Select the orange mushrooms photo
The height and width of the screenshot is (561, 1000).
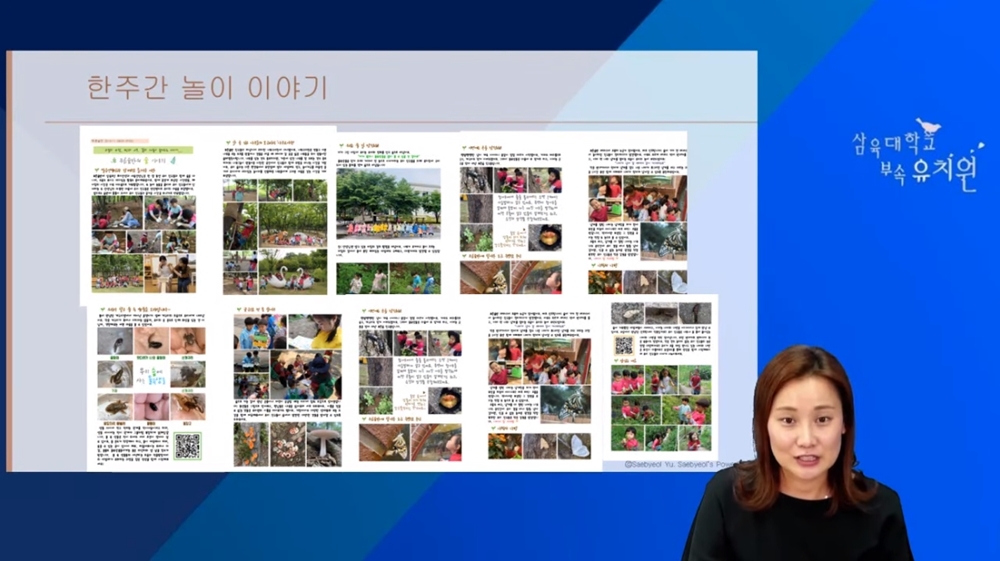(x=250, y=443)
